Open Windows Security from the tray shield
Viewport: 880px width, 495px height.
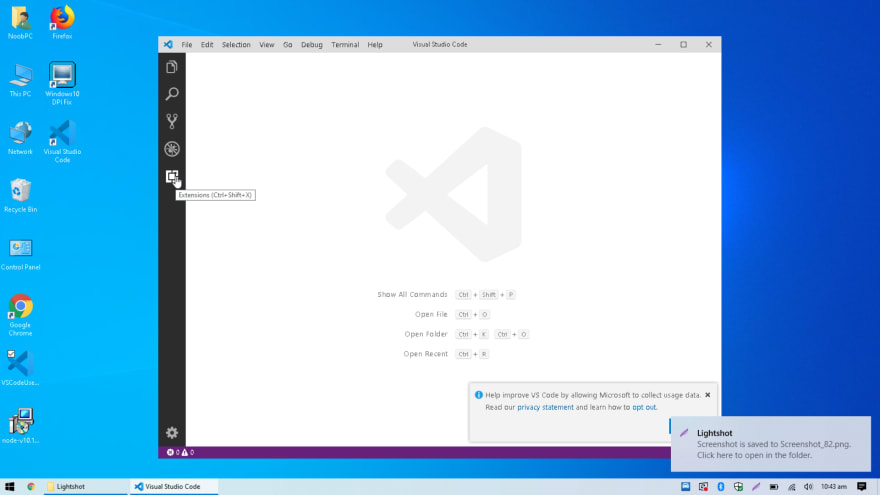click(x=738, y=487)
